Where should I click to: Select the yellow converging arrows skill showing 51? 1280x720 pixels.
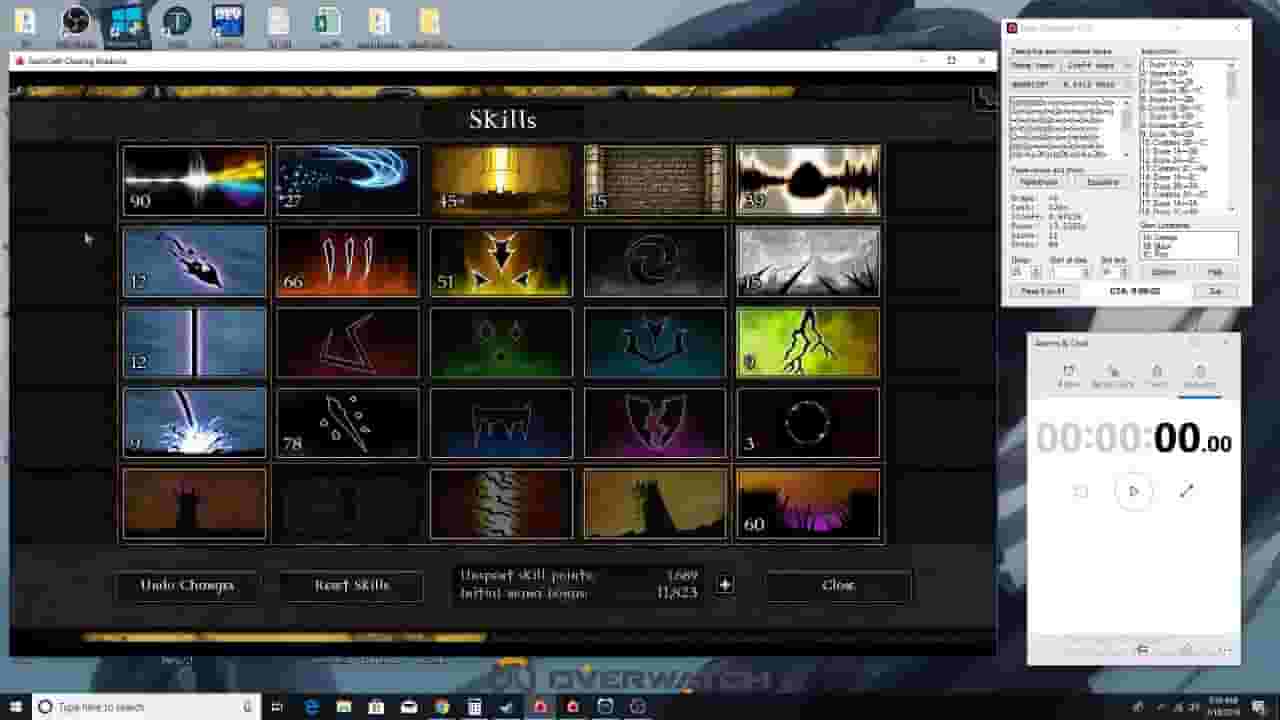[502, 262]
